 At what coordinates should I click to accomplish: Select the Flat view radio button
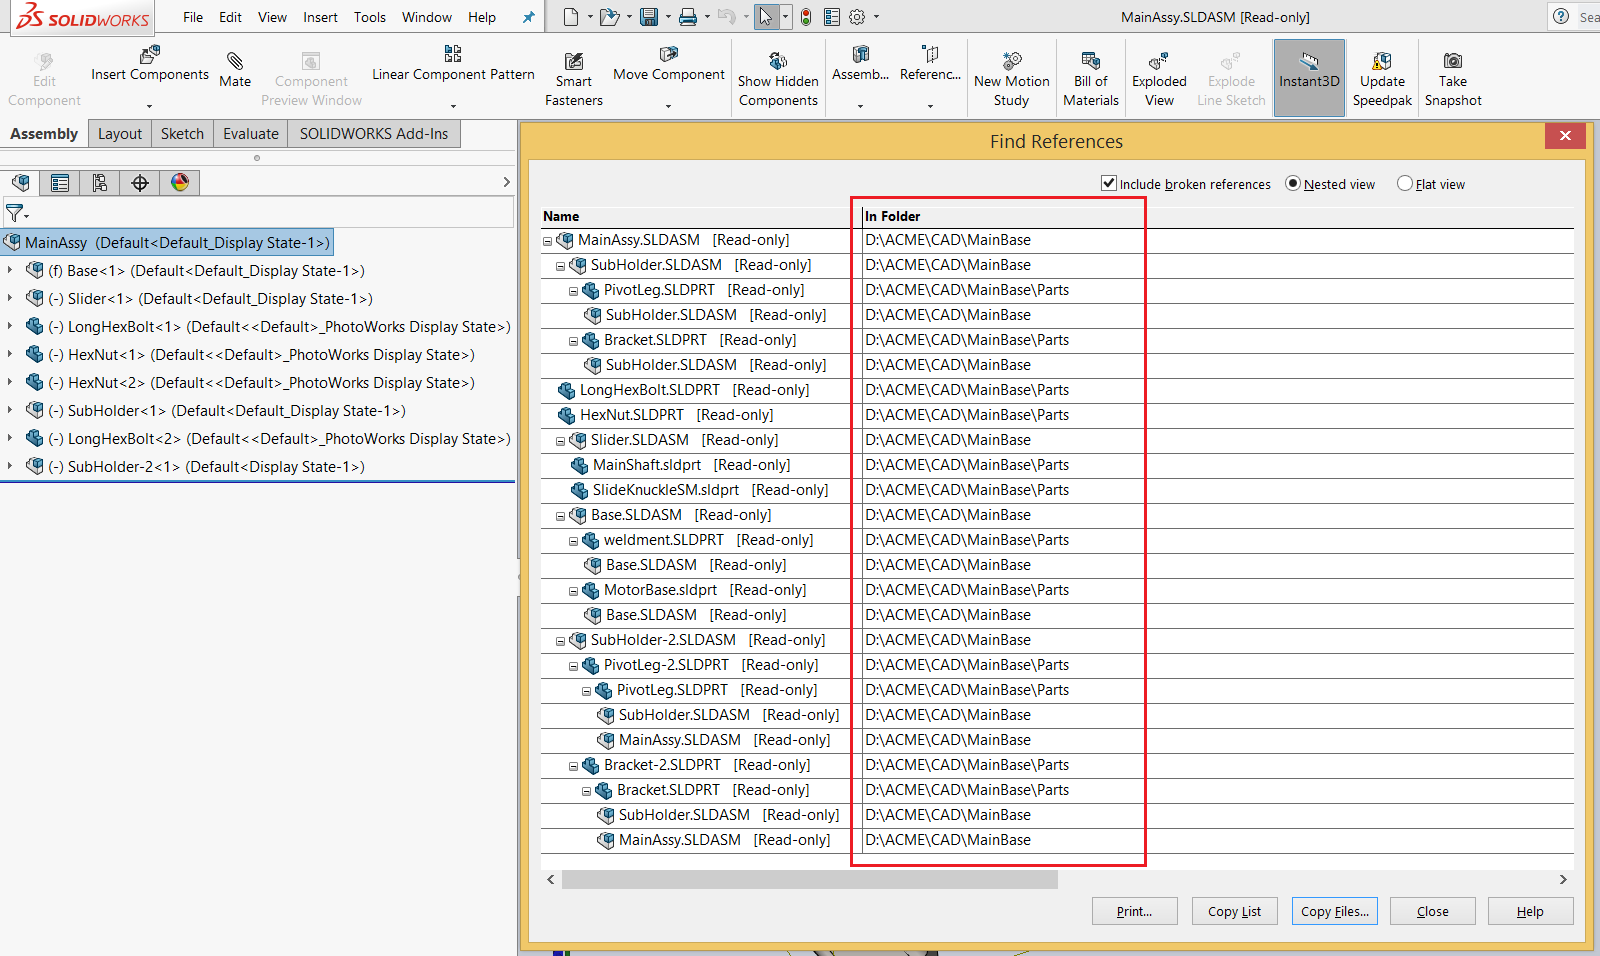click(x=1405, y=183)
